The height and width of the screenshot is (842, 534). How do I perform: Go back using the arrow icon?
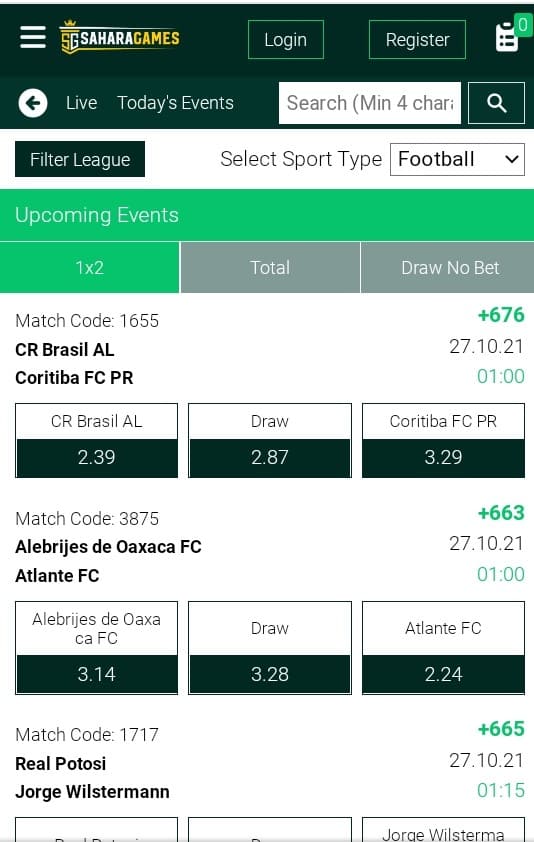pos(33,103)
